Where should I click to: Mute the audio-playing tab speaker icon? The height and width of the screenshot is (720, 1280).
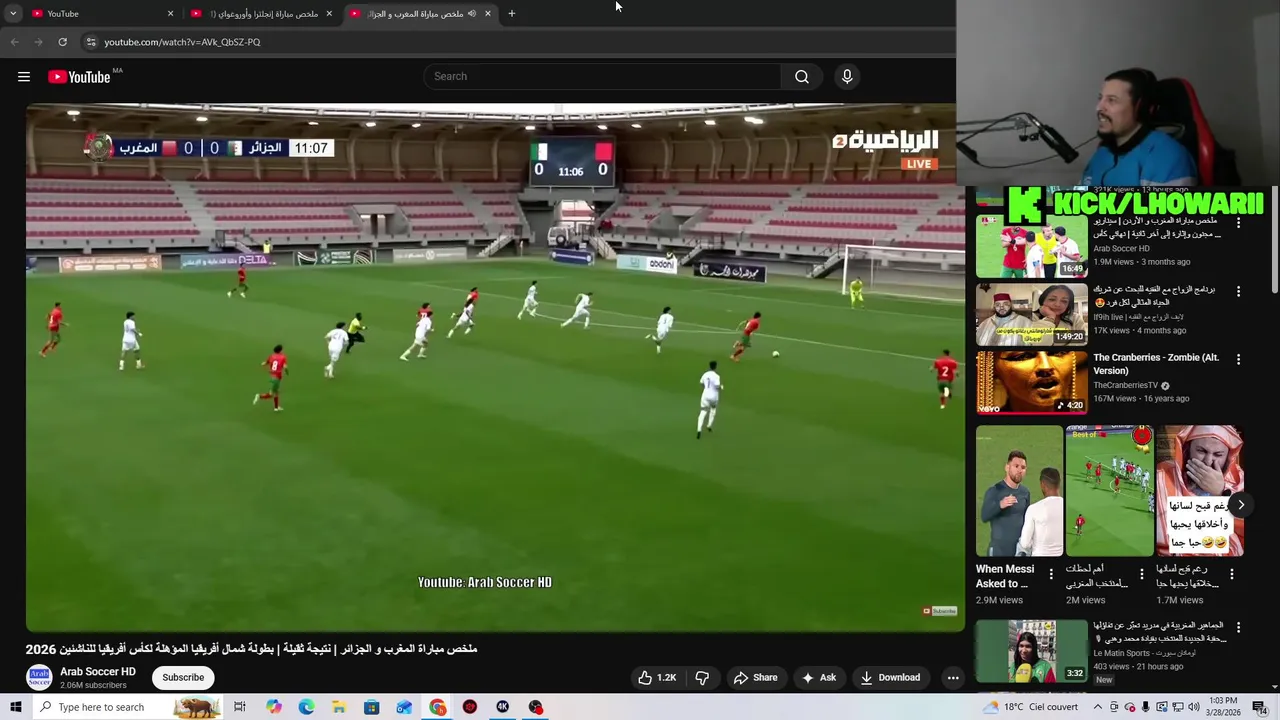(x=472, y=13)
